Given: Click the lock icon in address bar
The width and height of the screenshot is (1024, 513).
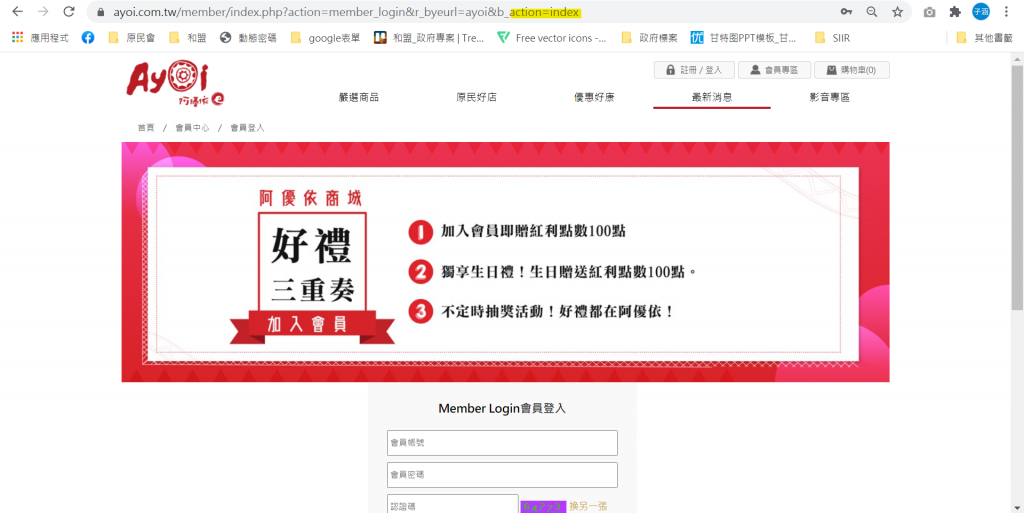Looking at the screenshot, I should tap(100, 12).
